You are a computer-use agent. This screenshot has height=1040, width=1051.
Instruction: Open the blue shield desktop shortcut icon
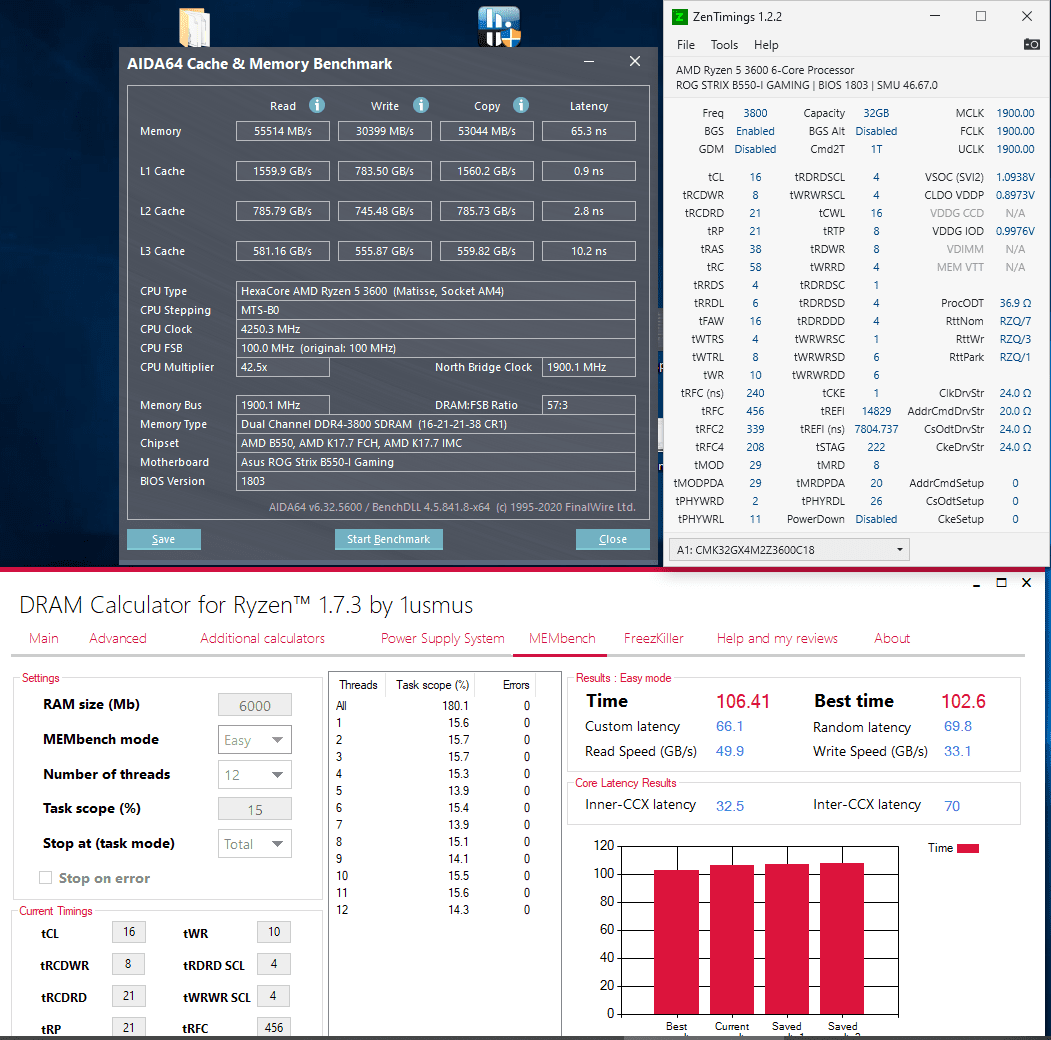pyautogui.click(x=499, y=26)
